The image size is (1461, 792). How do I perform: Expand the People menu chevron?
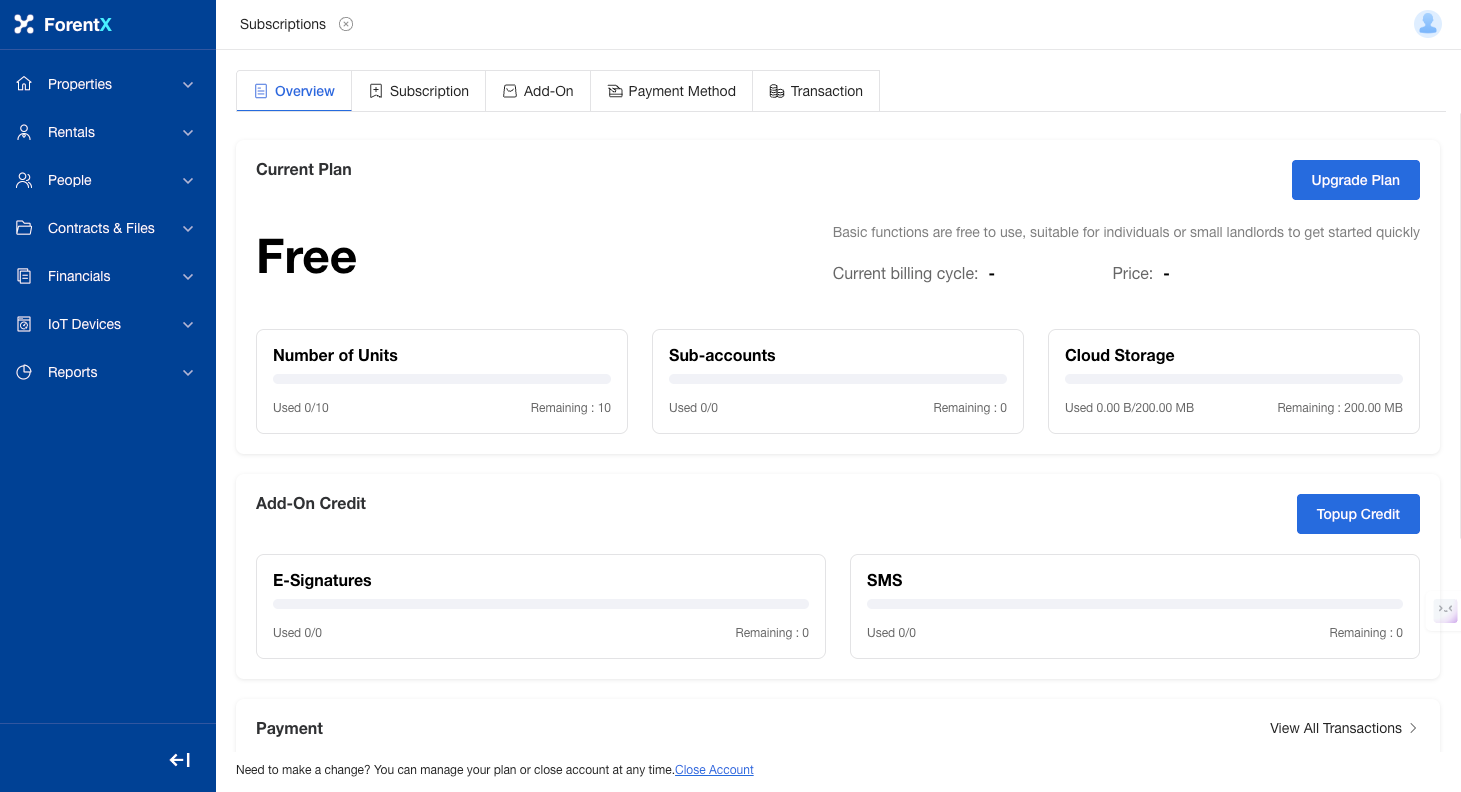tap(188, 181)
